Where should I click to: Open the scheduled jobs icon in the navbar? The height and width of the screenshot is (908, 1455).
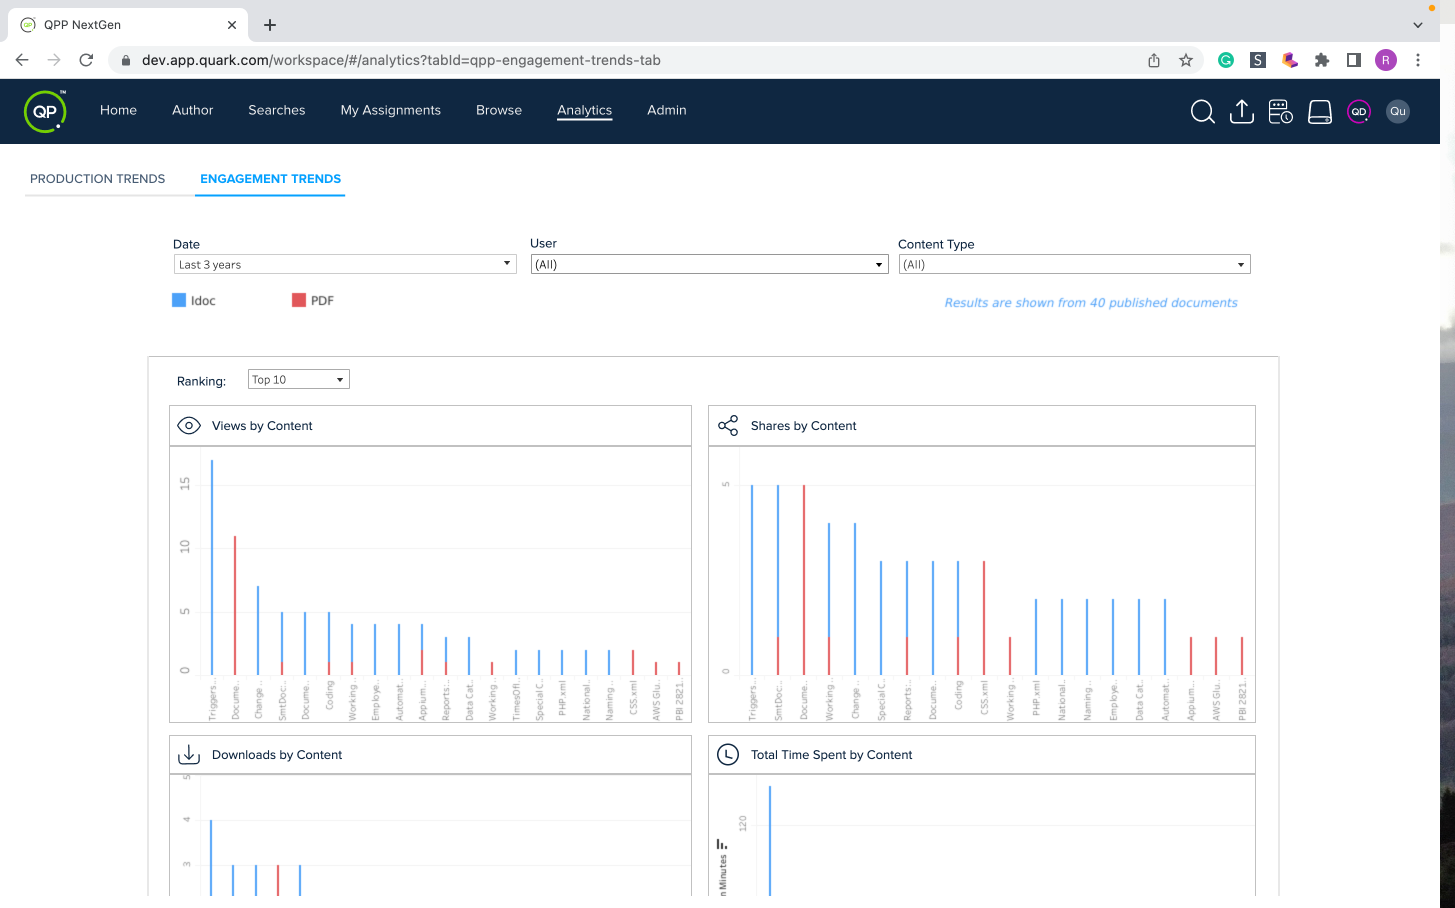[1280, 112]
